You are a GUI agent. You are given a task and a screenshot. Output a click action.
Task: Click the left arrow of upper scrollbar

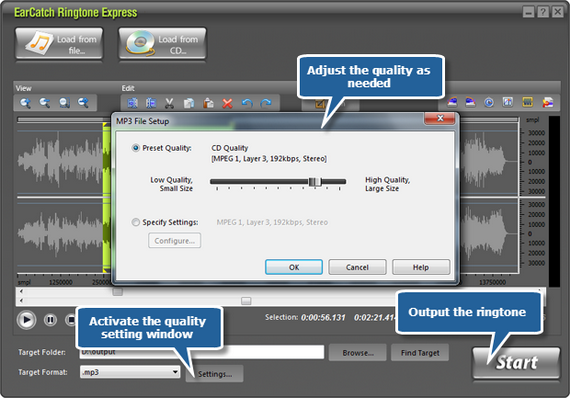(x=21, y=292)
